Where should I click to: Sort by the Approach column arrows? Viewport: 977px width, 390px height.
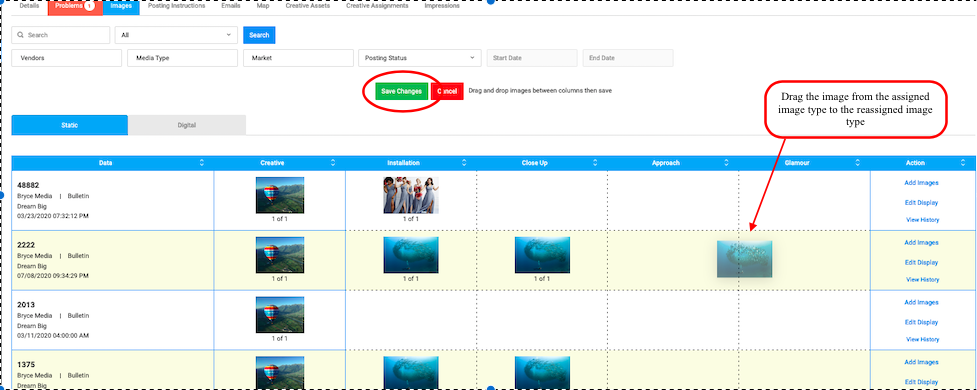pos(727,163)
